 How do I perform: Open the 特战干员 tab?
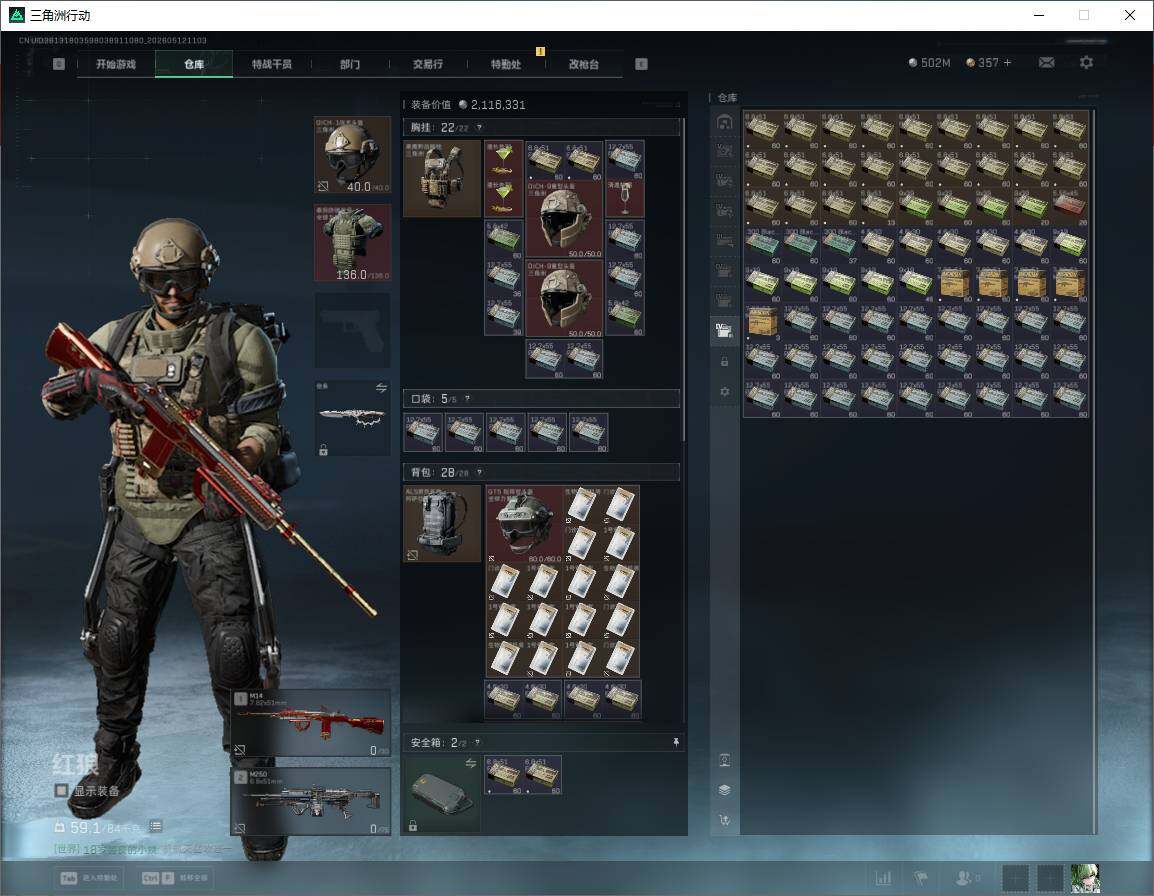click(272, 64)
